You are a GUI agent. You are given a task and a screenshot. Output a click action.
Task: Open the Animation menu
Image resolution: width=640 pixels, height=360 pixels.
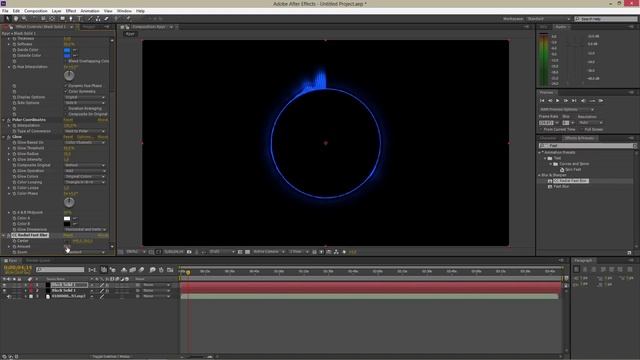(x=90, y=11)
